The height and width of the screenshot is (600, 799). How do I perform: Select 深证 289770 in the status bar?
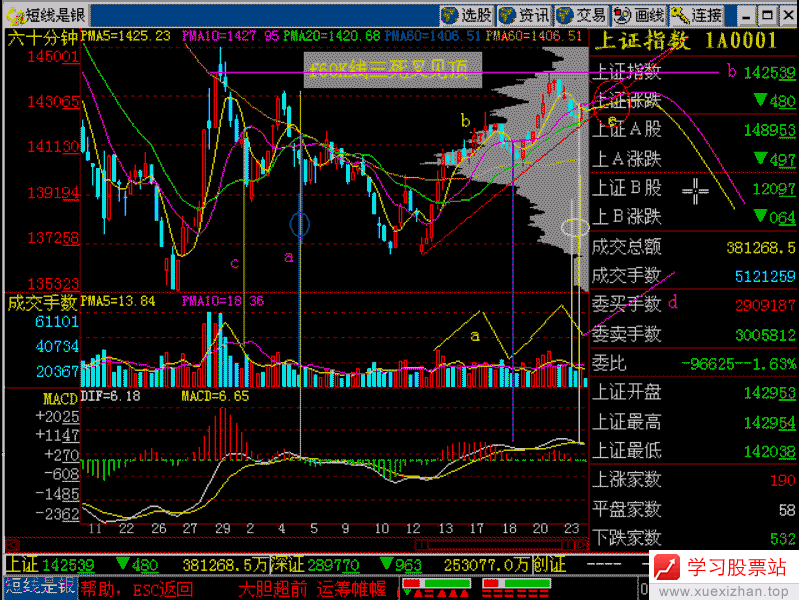pos(315,565)
